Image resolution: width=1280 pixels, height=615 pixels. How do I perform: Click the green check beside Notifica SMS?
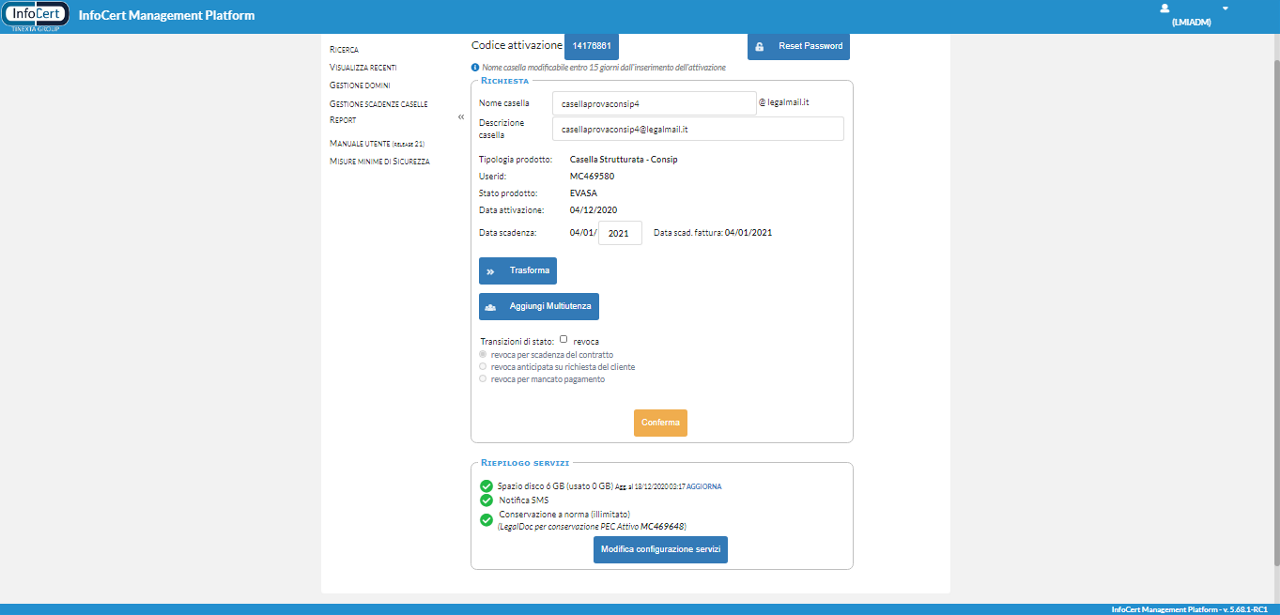pyautogui.click(x=487, y=500)
